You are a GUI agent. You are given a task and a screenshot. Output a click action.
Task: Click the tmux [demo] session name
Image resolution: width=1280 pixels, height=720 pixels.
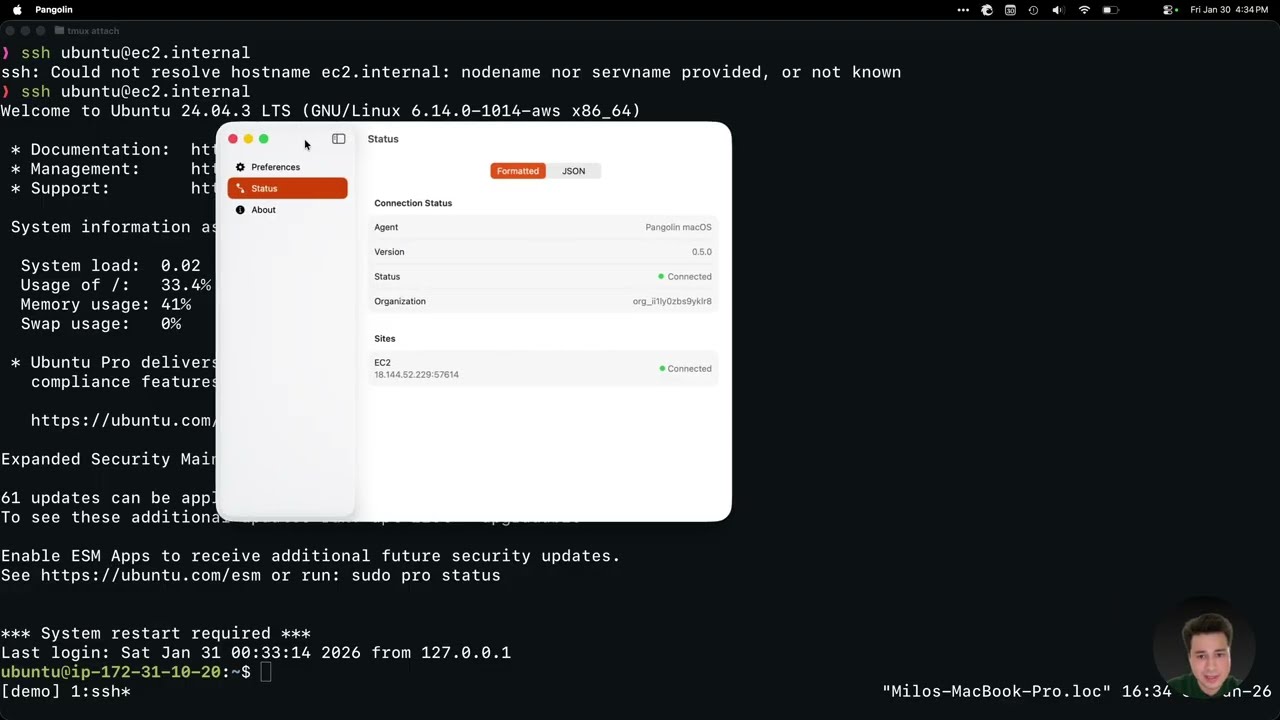click(x=30, y=692)
